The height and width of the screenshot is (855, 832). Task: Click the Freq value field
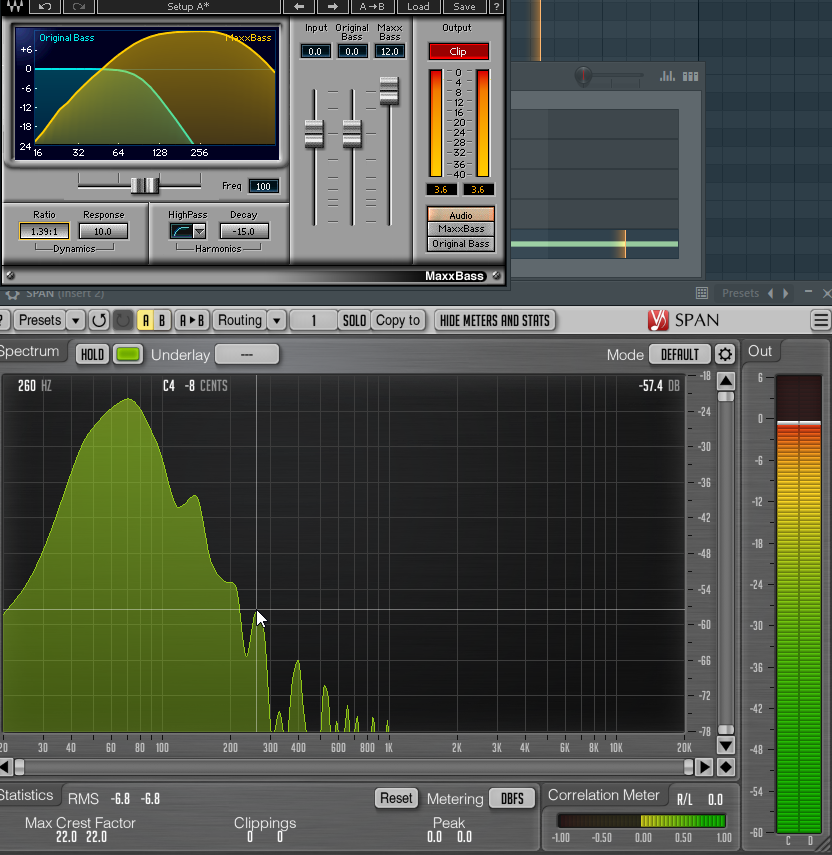(264, 186)
